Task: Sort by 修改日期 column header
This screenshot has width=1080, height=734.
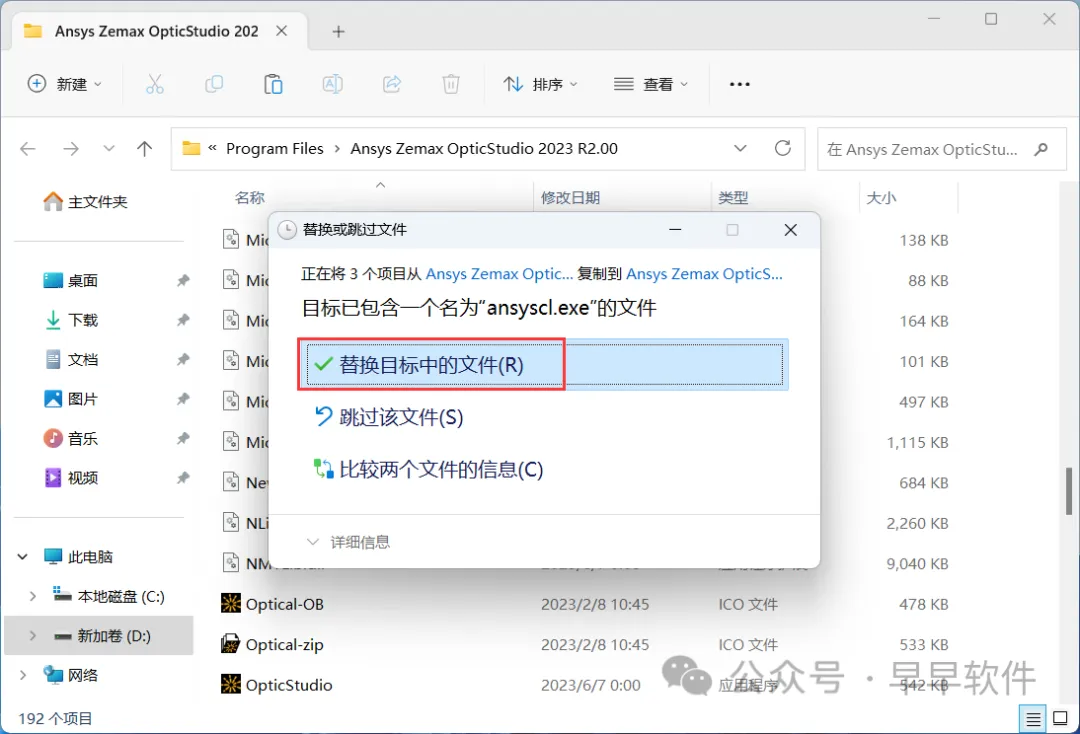Action: point(570,198)
